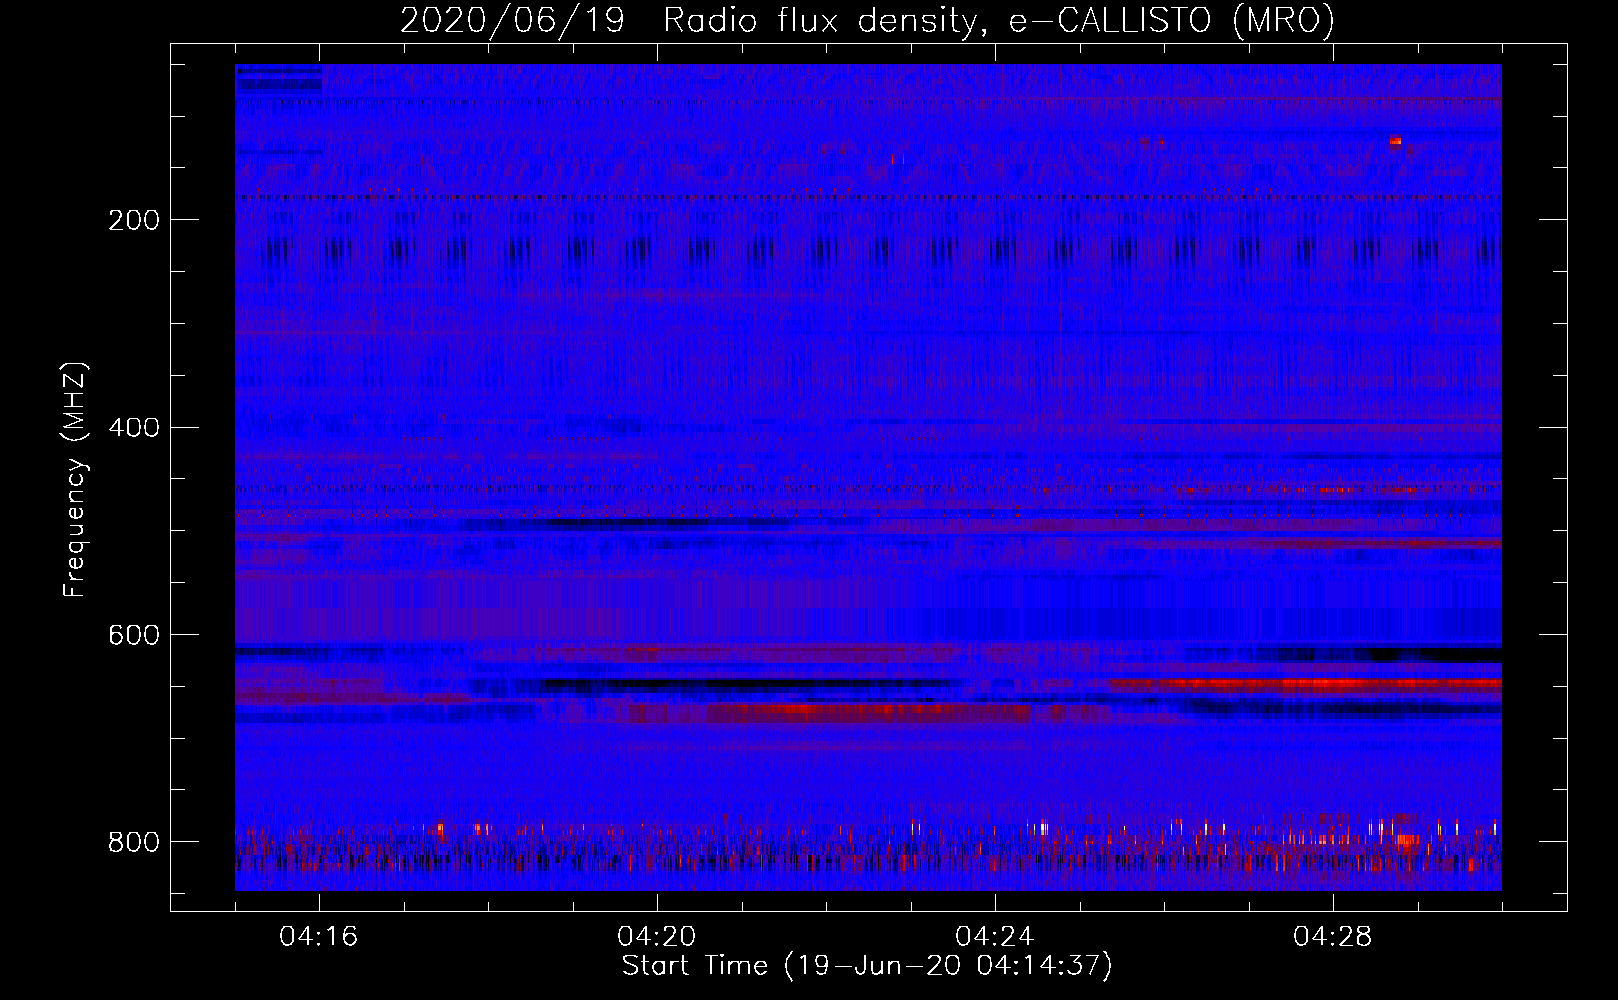Click the 'Frequency (MHZ)' axis label
Viewport: 1618px width, 1000px height.
(75, 479)
